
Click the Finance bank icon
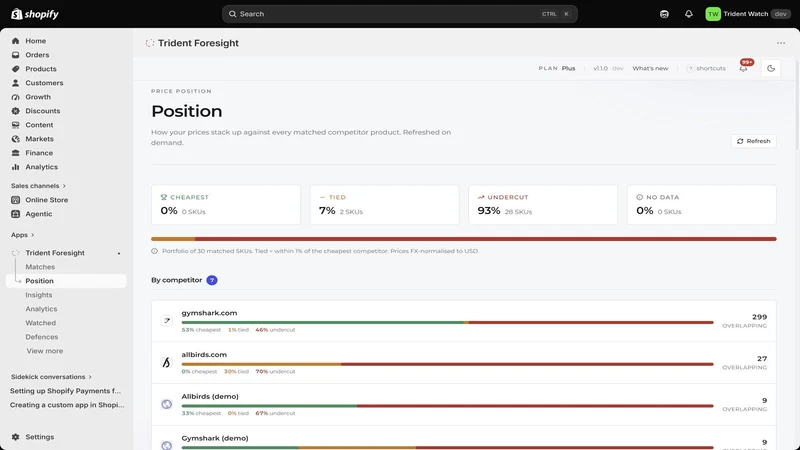[15, 153]
